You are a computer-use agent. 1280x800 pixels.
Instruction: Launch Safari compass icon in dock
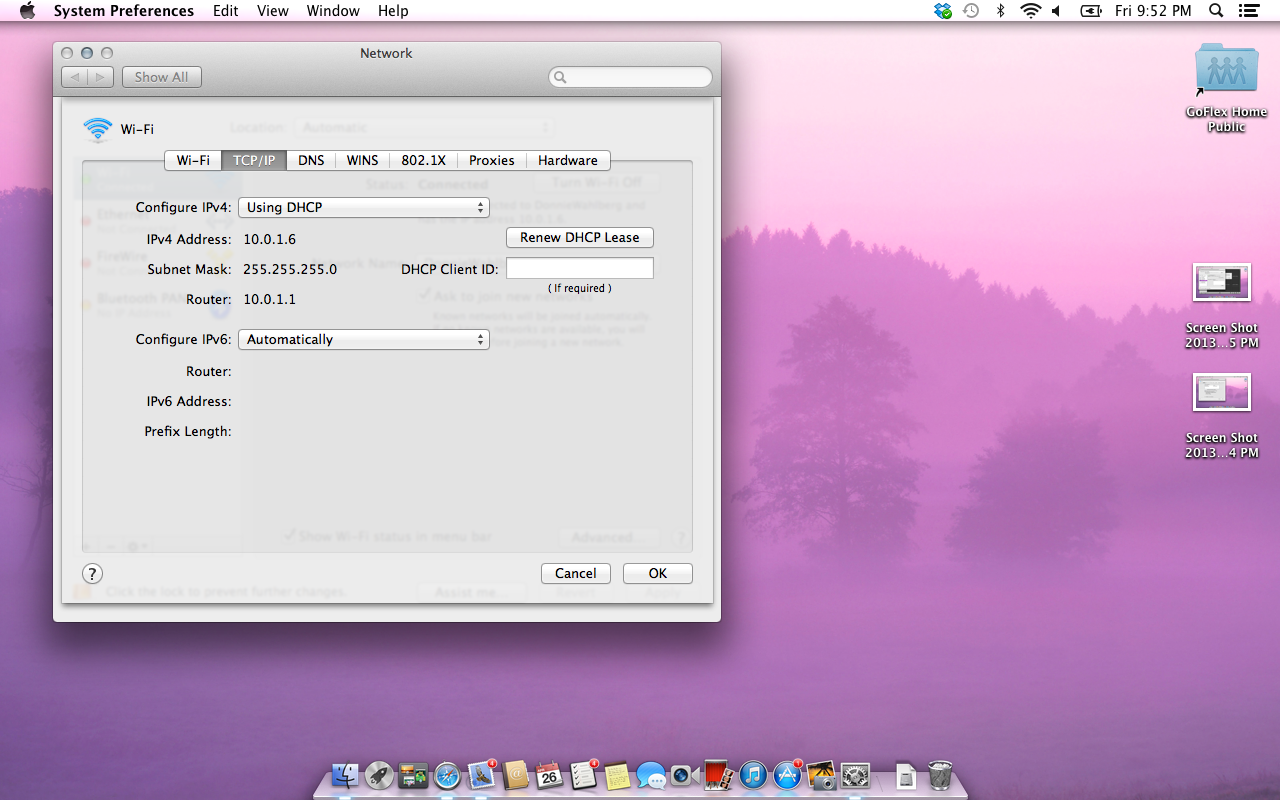[x=447, y=775]
